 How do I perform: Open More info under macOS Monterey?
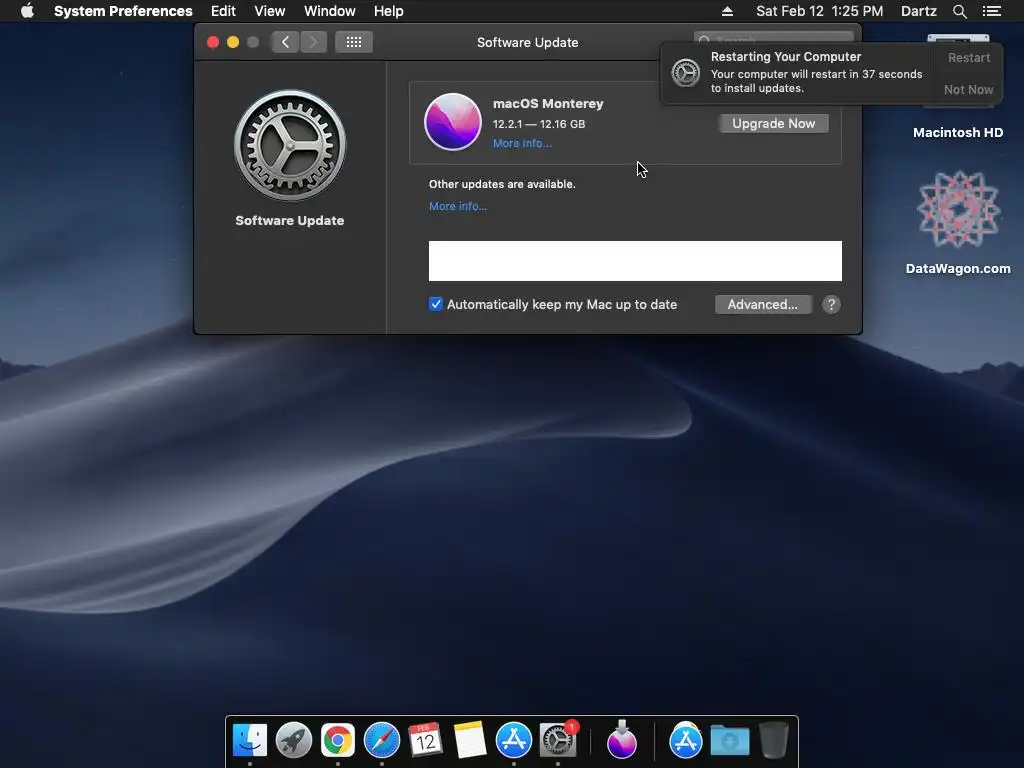[522, 143]
